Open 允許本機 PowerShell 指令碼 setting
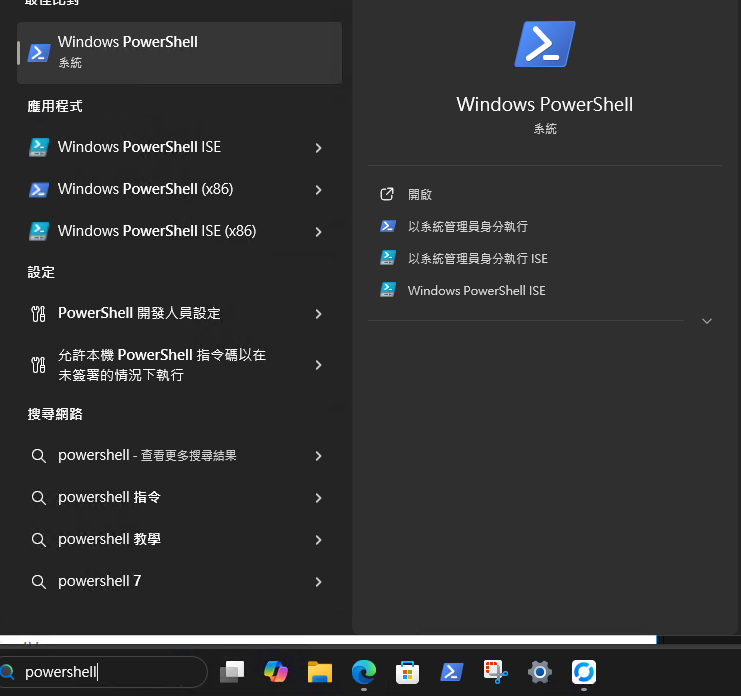 [x=179, y=365]
